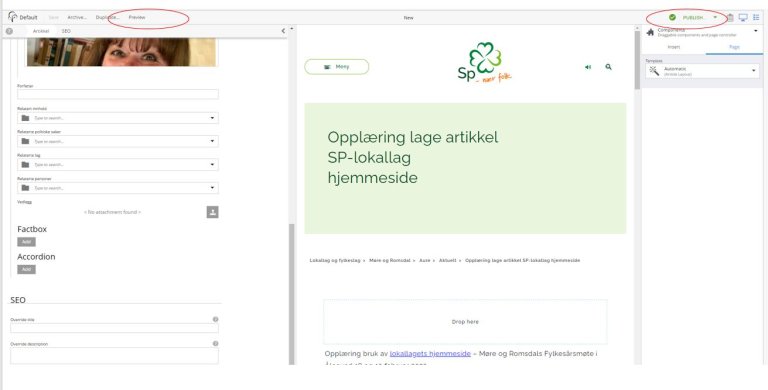
Task: Click folder icon in Relaterte personer field
Action: (x=25, y=188)
